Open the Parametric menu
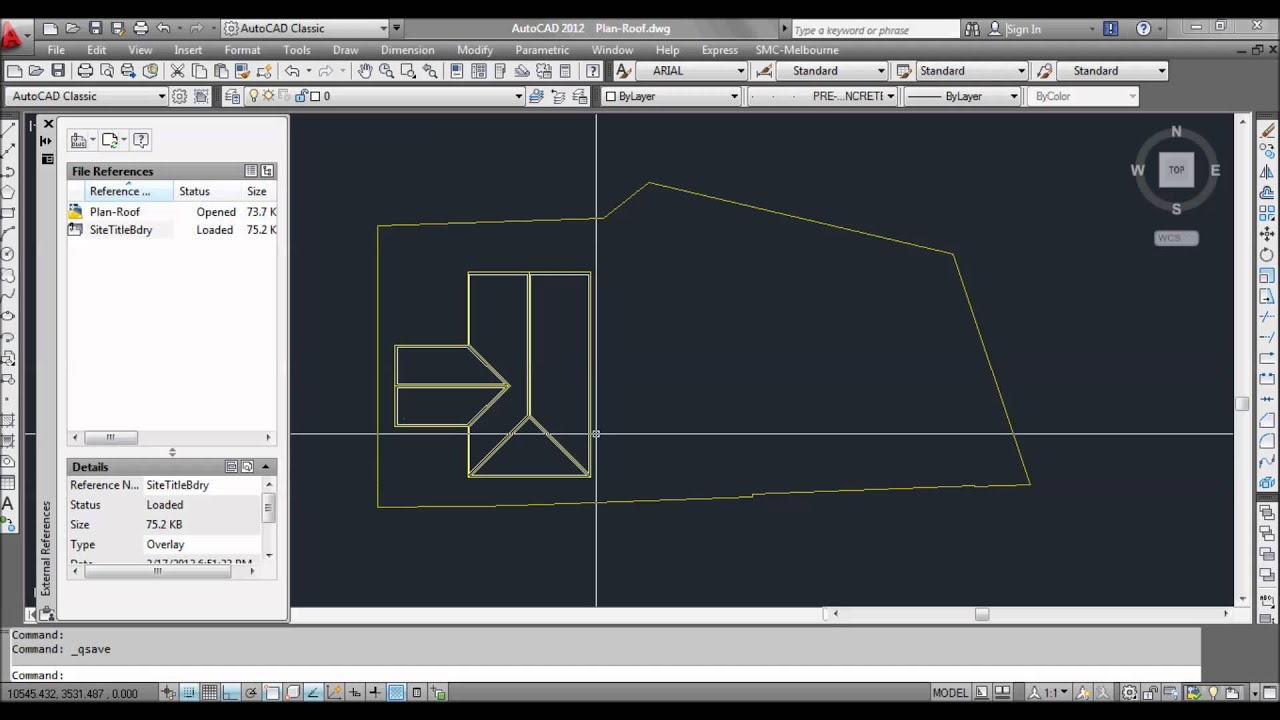 542,50
